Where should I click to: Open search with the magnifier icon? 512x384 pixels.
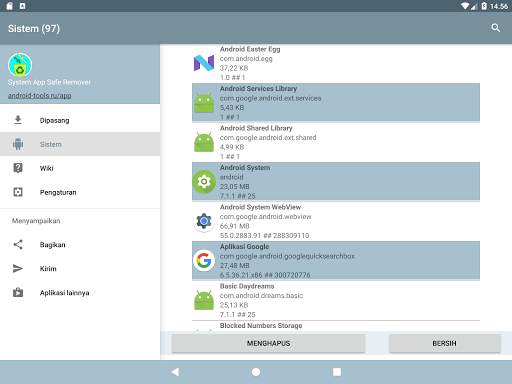click(495, 28)
